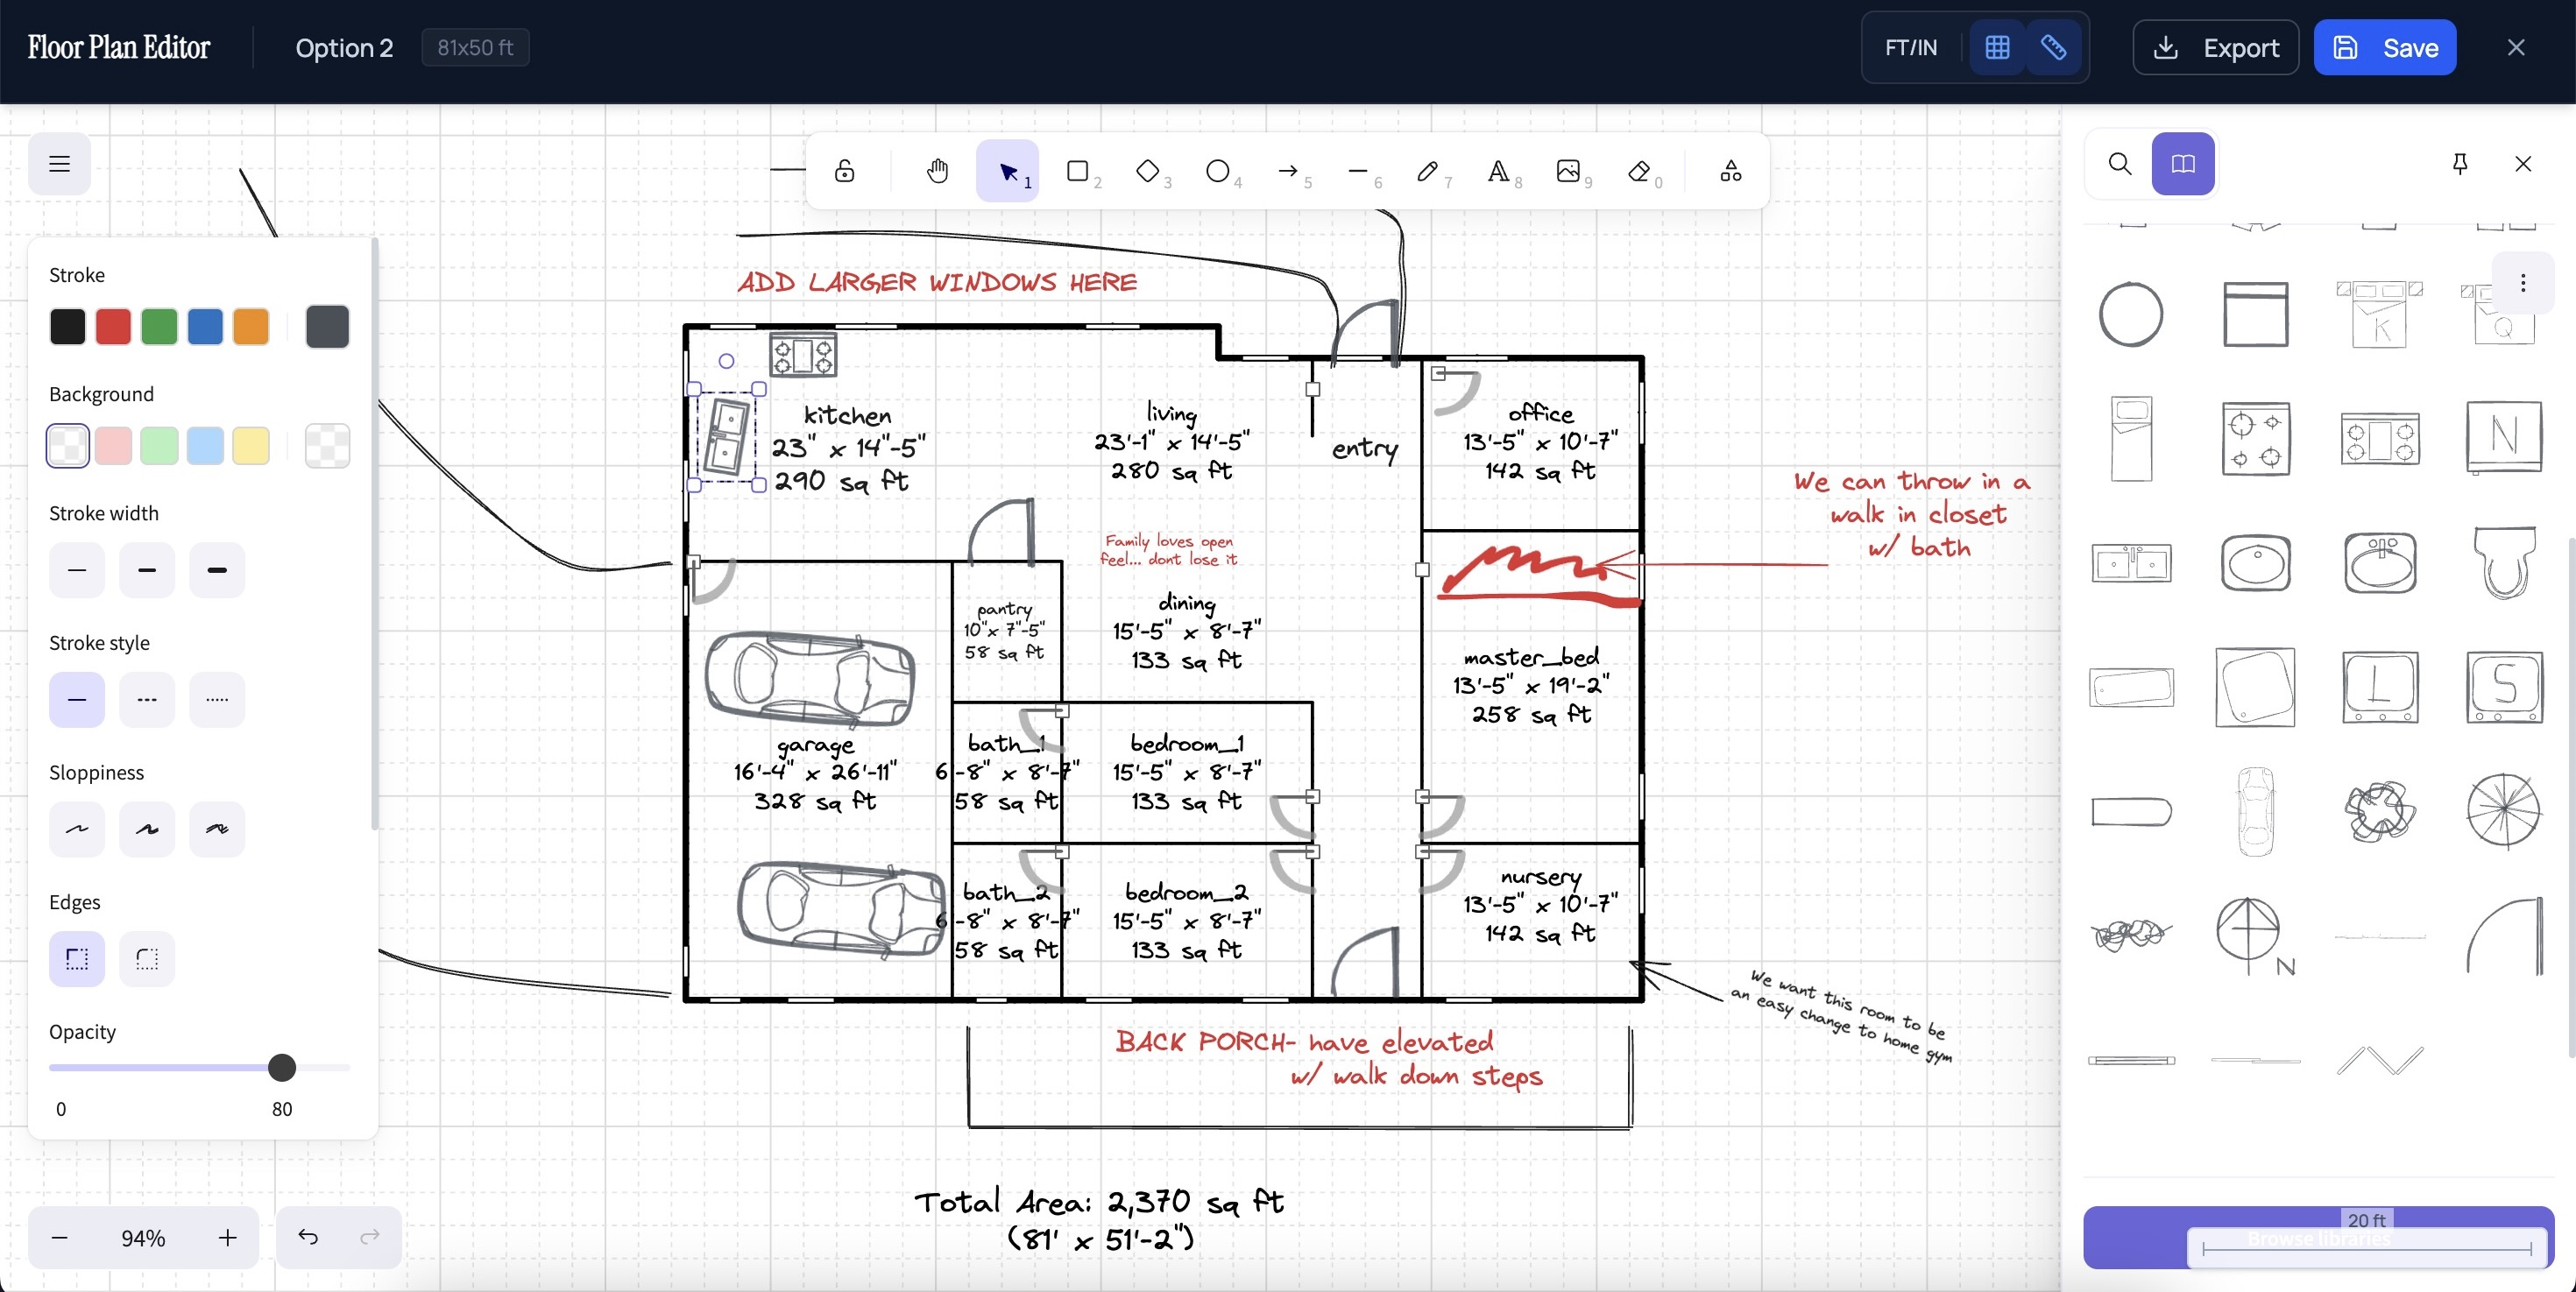Open the 81x50 ft canvas size control
The image size is (2576, 1292).
[474, 47]
